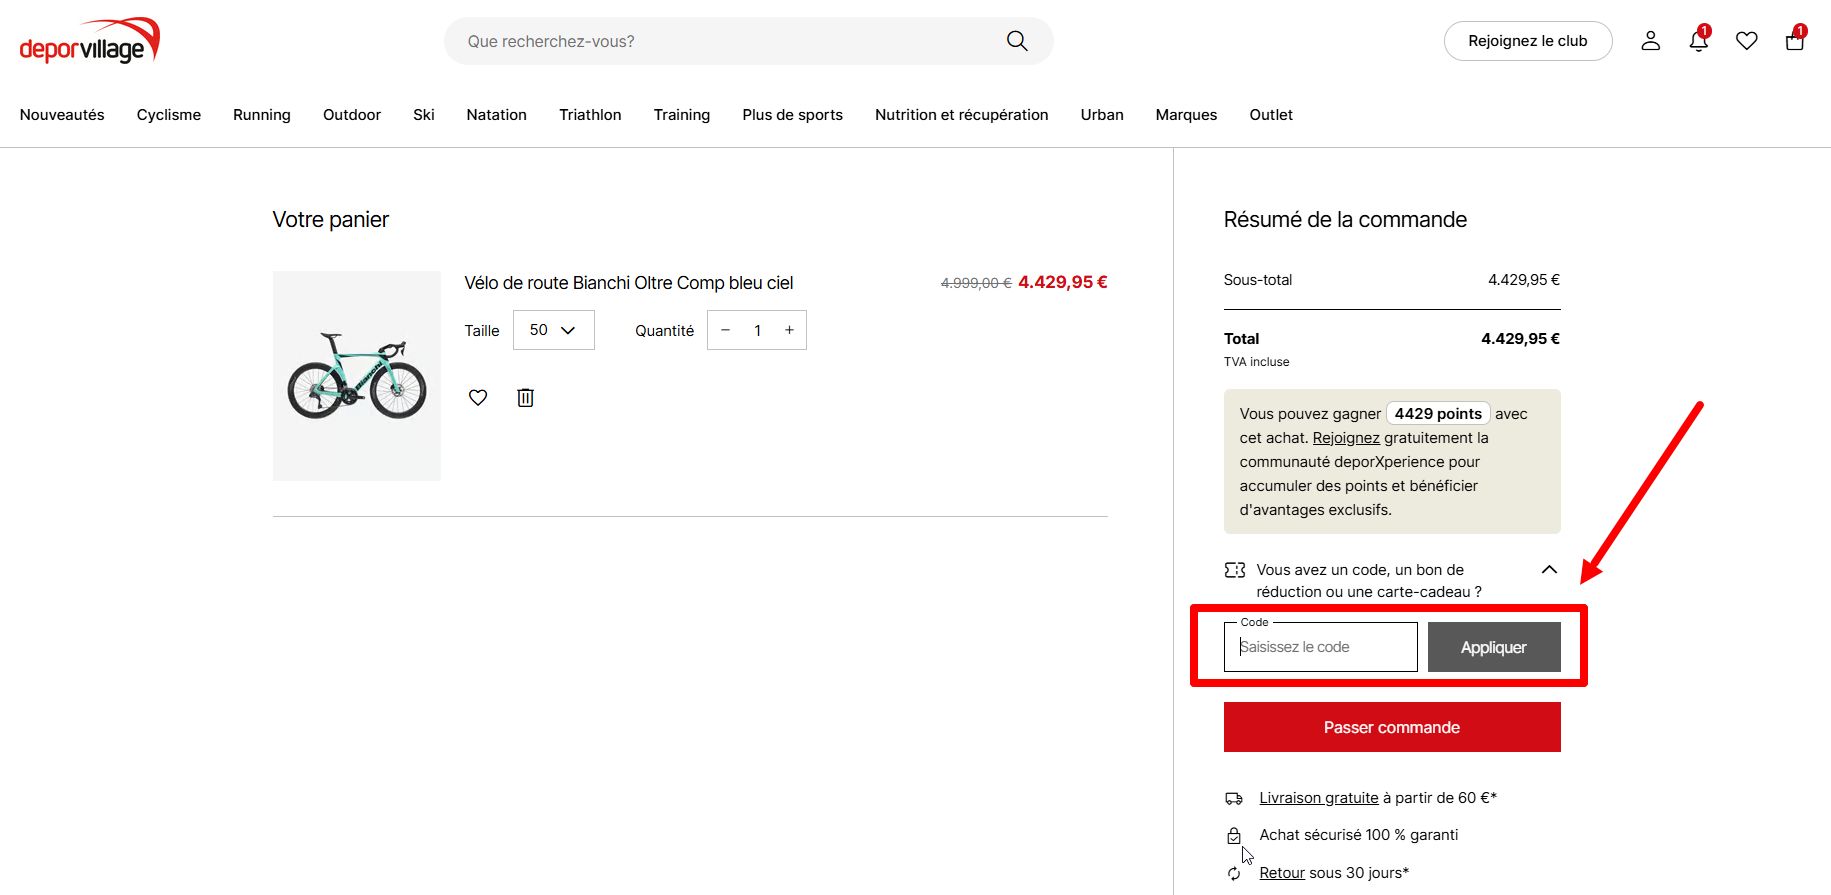
Task: Click the discount code input field
Action: [x=1321, y=647]
